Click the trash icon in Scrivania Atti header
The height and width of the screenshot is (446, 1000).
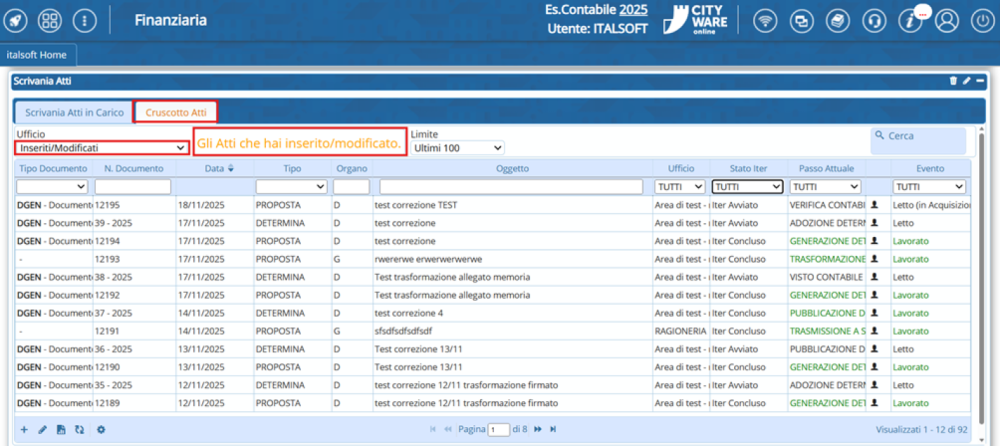pyautogui.click(x=953, y=81)
